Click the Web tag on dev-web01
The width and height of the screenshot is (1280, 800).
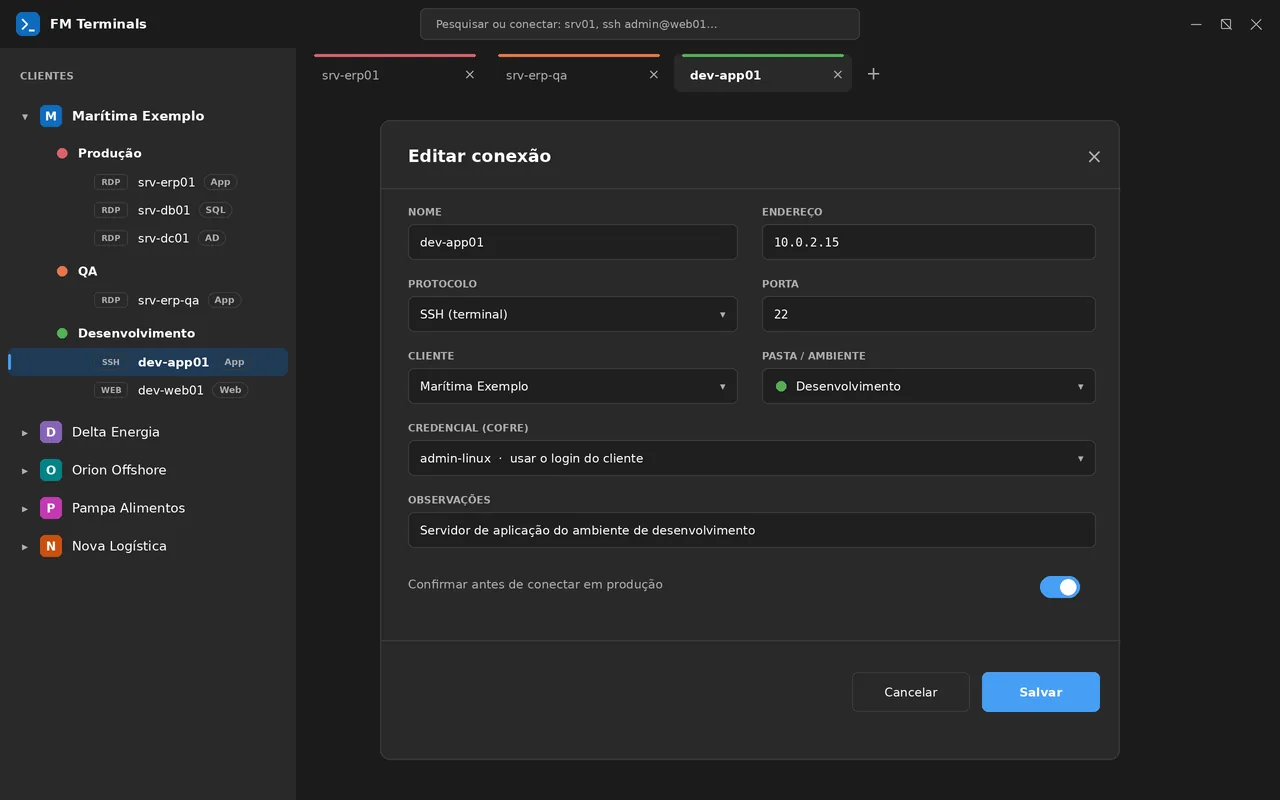point(230,390)
